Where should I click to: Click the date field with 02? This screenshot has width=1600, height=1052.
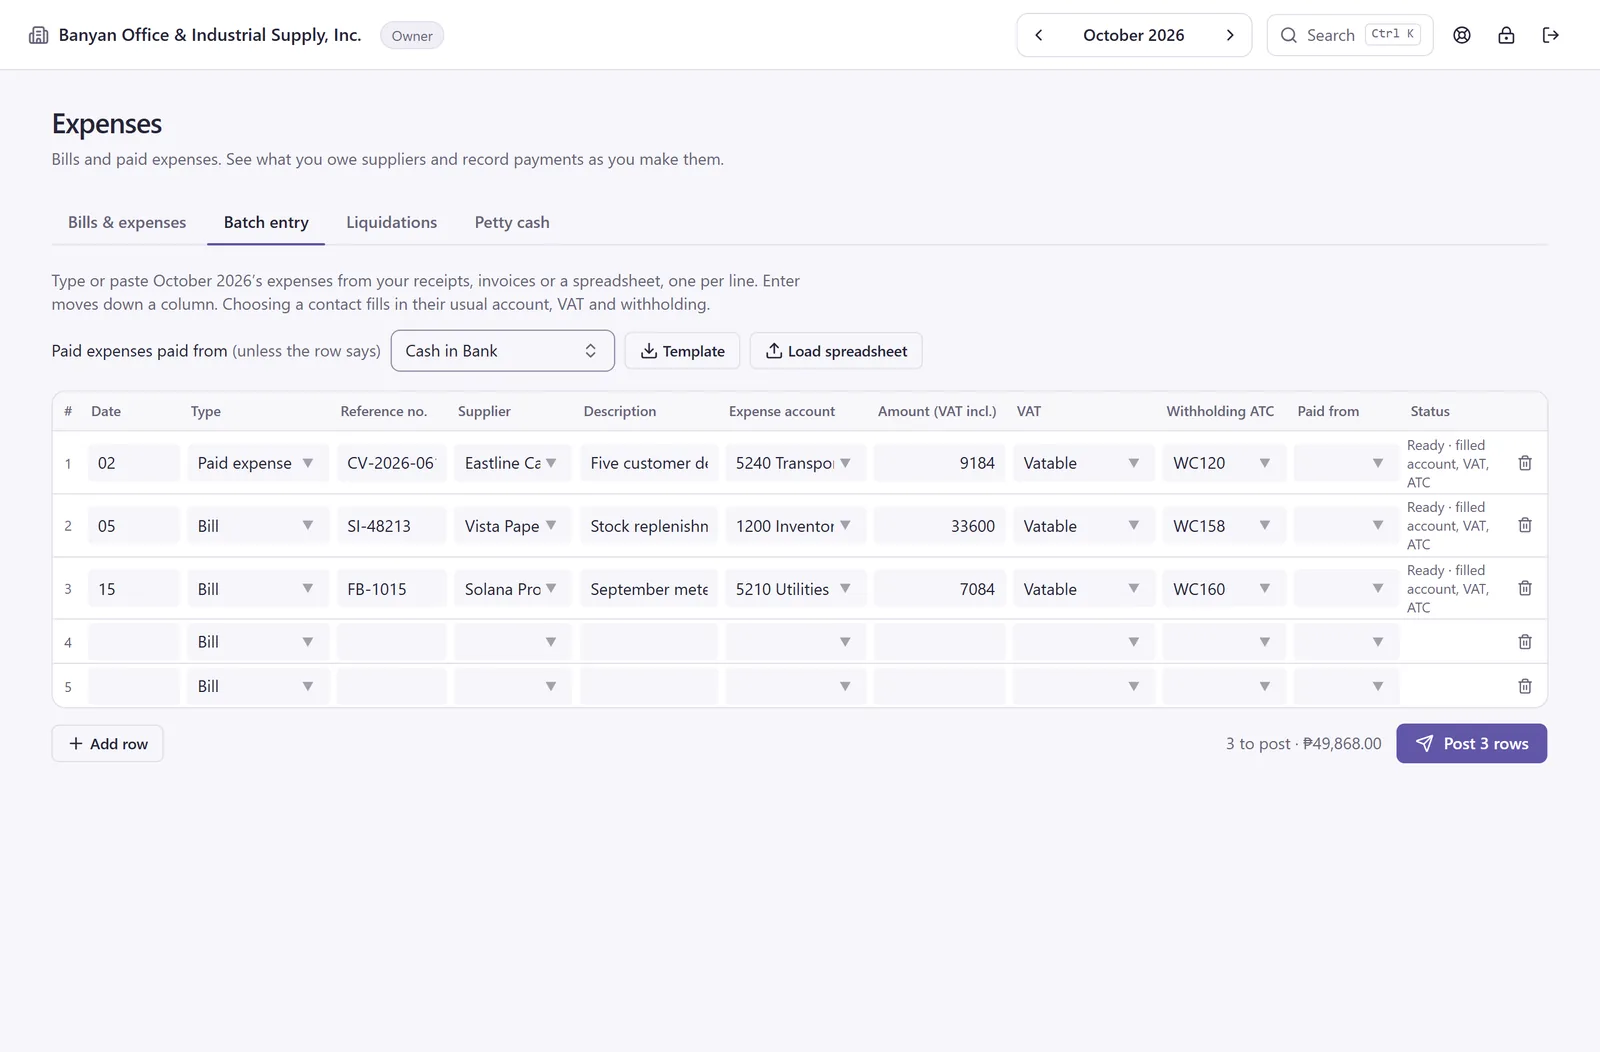pos(133,463)
